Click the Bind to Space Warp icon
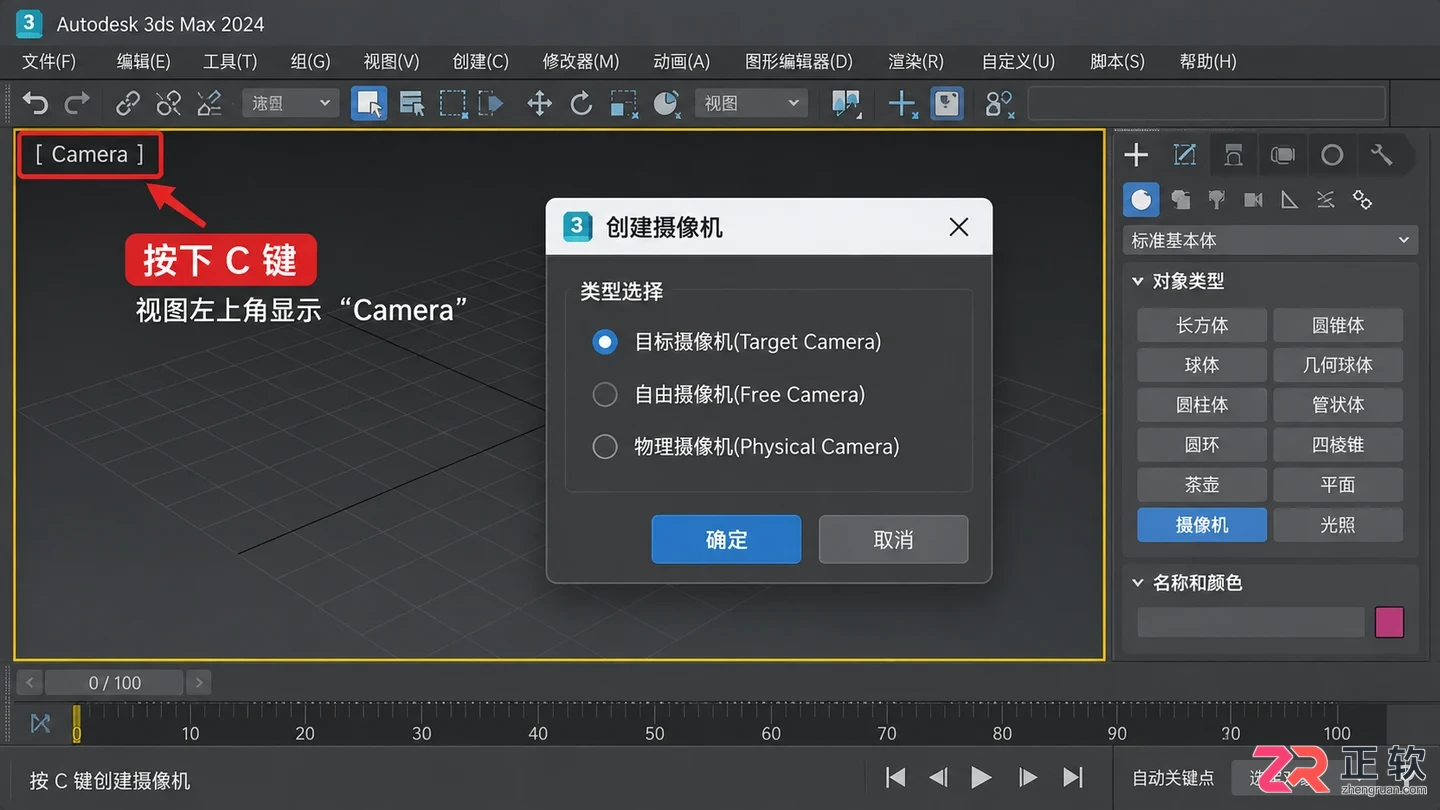The image size is (1440, 810). 209,103
